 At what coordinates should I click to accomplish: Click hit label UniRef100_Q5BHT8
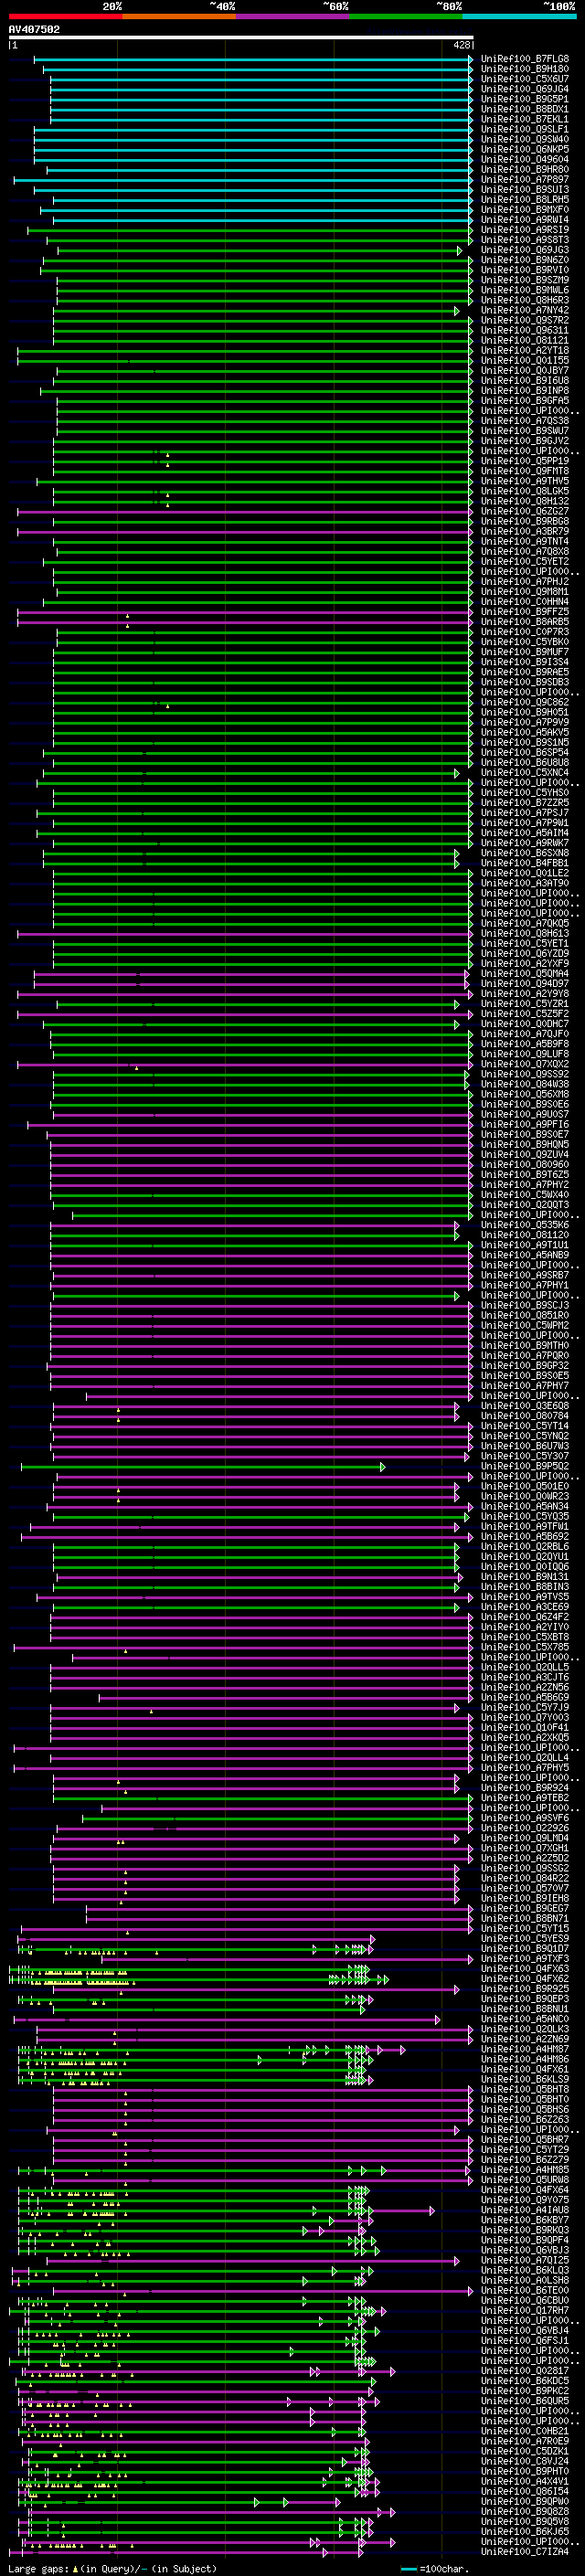(x=524, y=2089)
